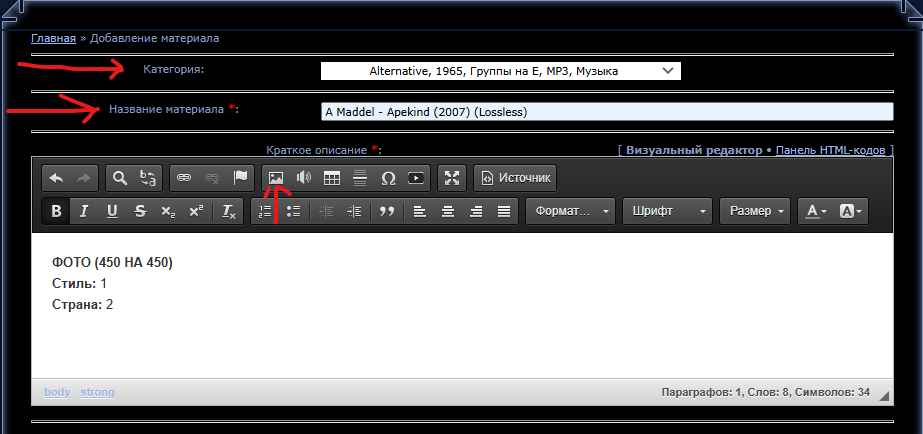Click the insert image icon

(x=276, y=178)
